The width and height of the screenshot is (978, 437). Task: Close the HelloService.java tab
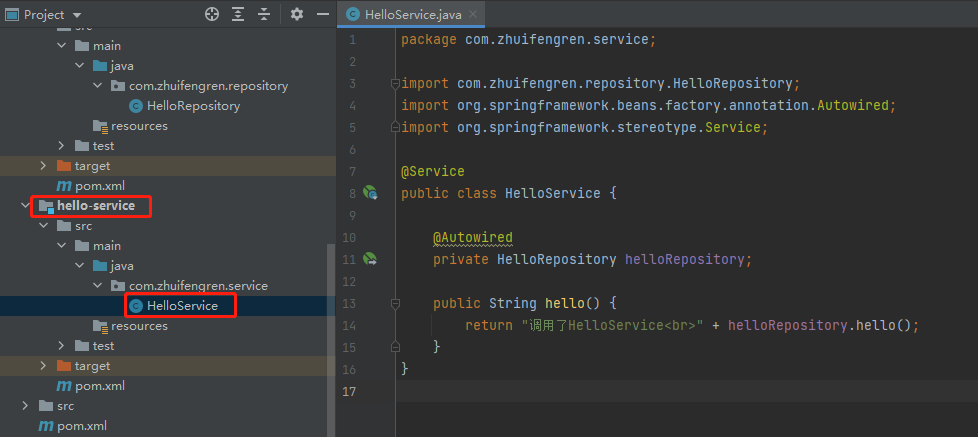coord(472,15)
